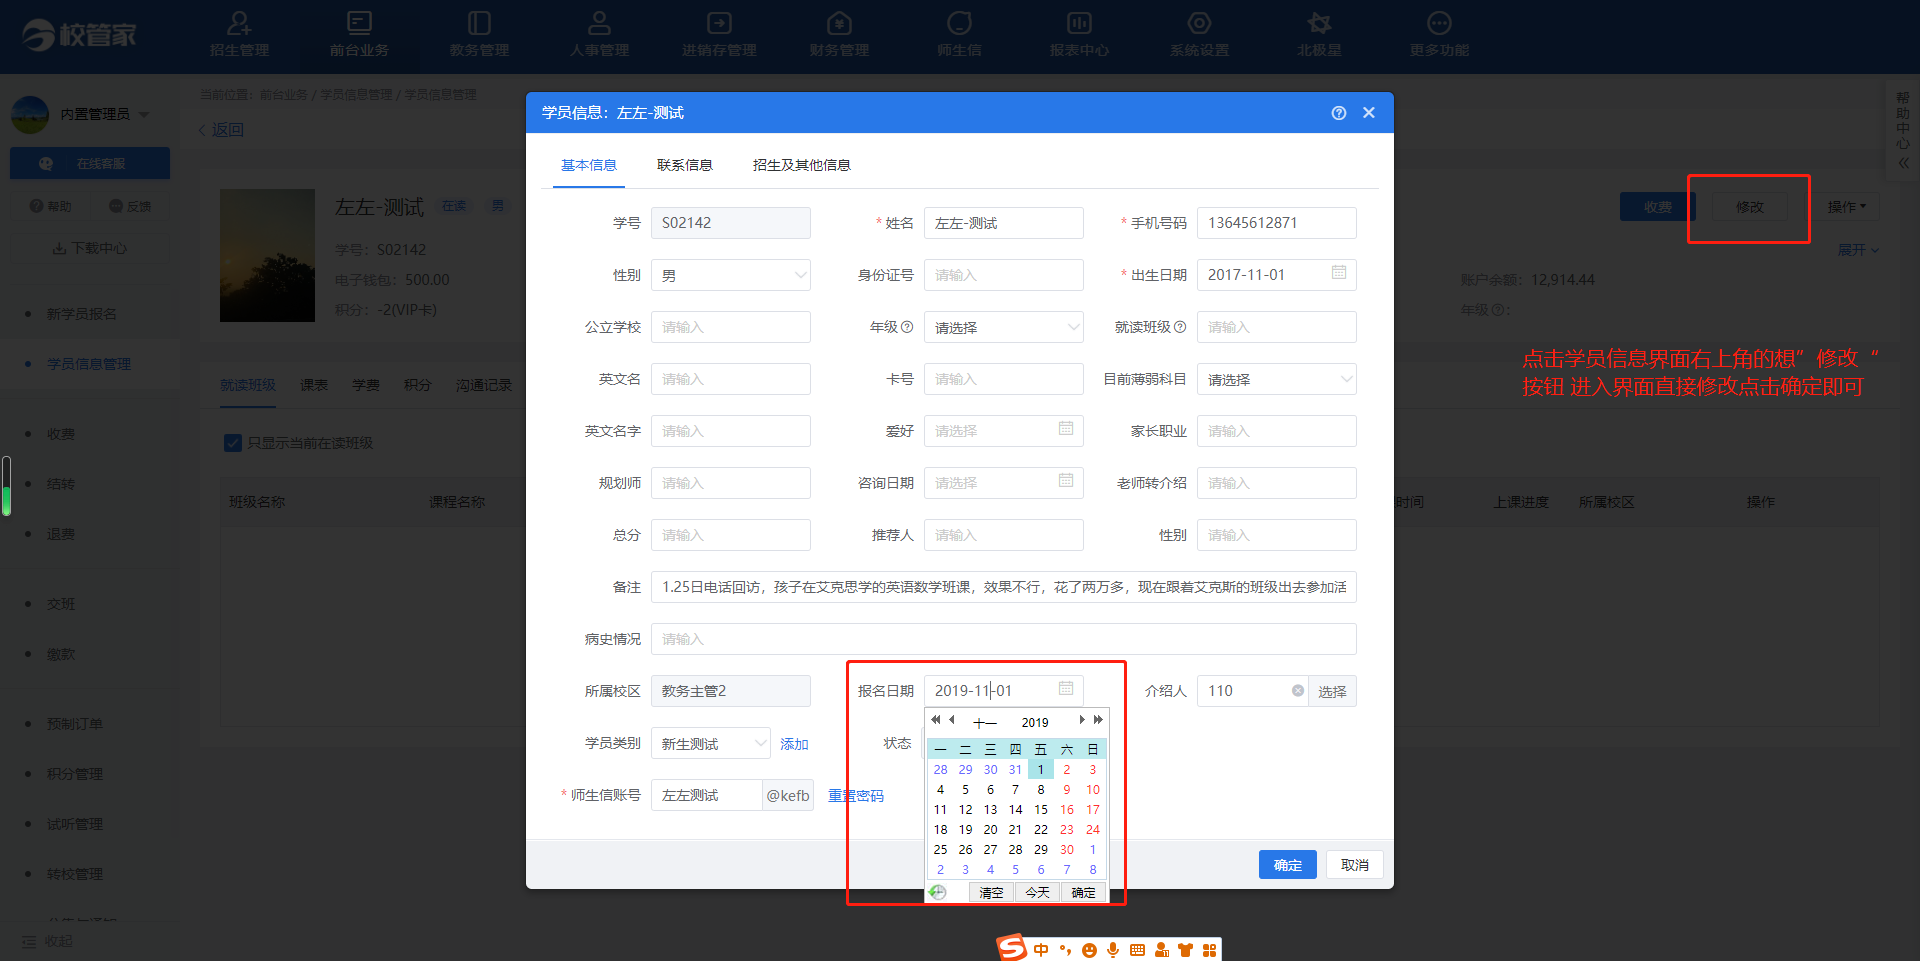Go to previous month in the date picker

952,720
